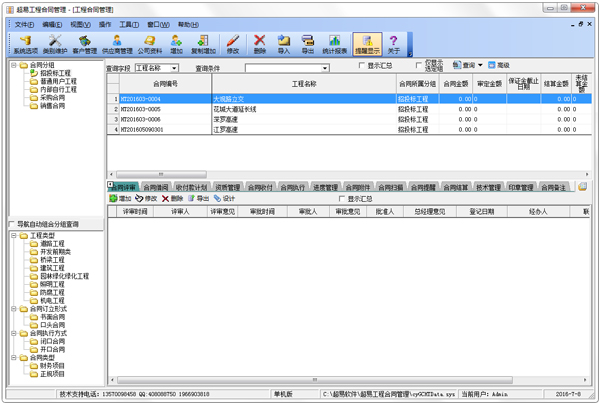Click 导出 icon in the detail toolbar
Screen dimensions: 600x404
198,198
